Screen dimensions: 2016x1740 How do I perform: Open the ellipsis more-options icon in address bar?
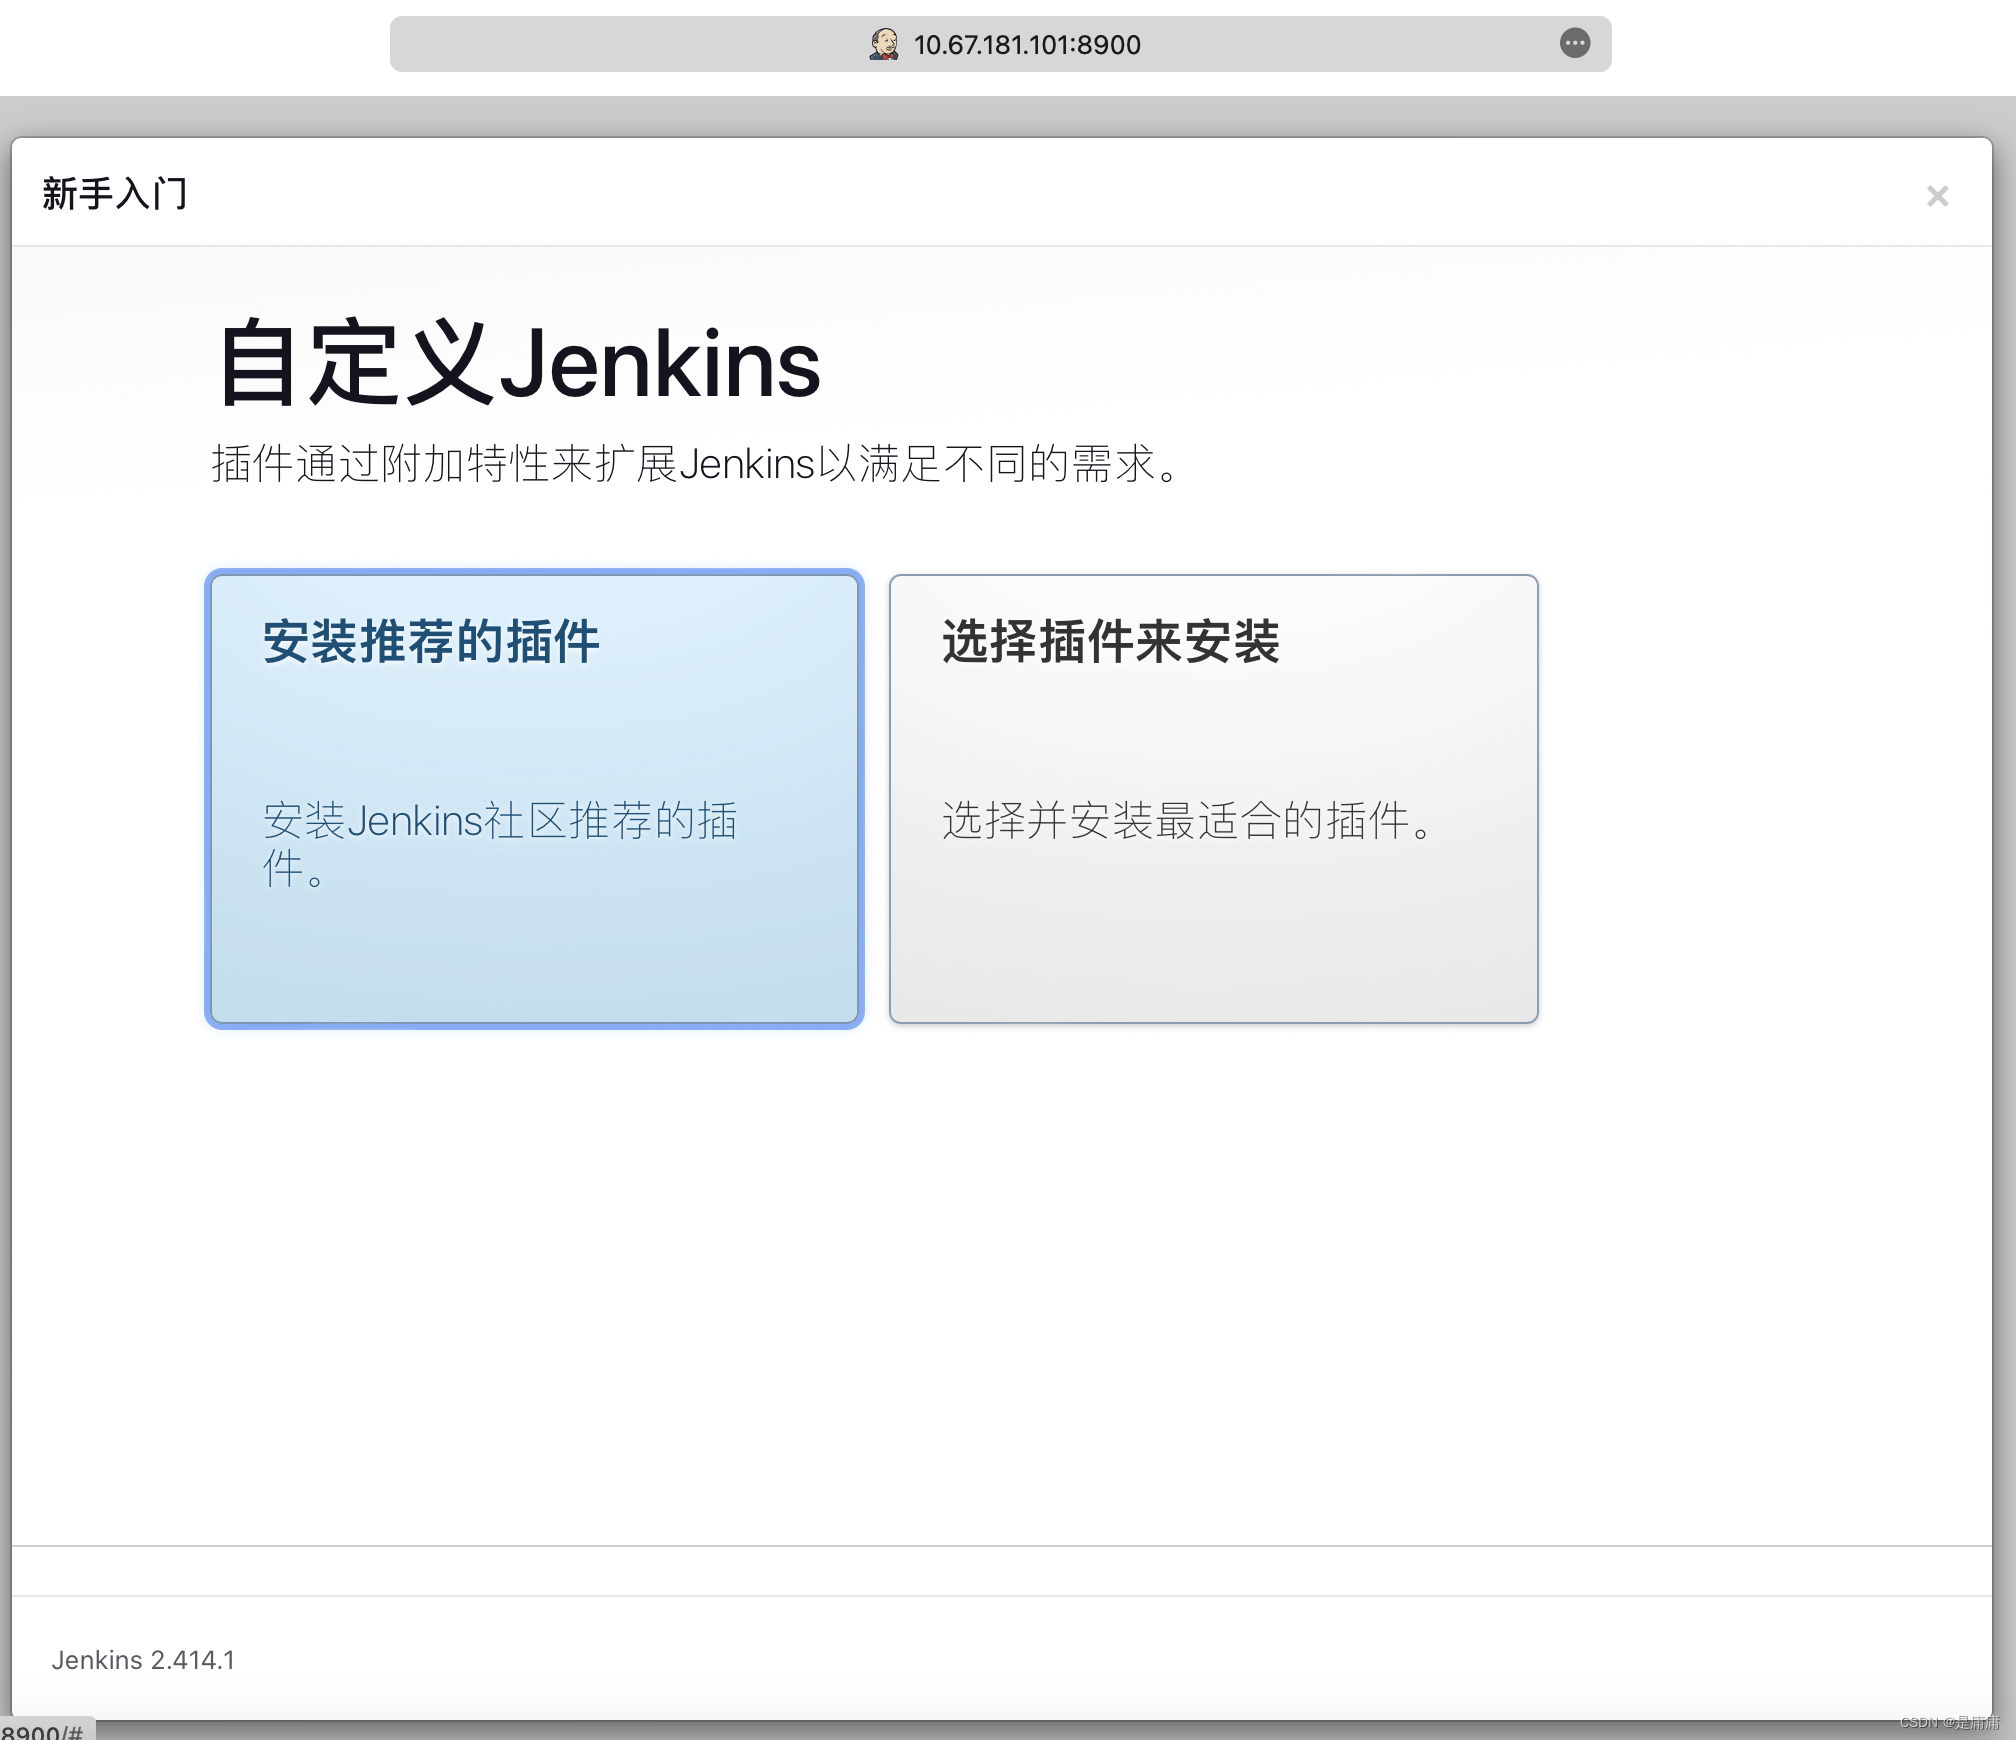(x=1574, y=43)
